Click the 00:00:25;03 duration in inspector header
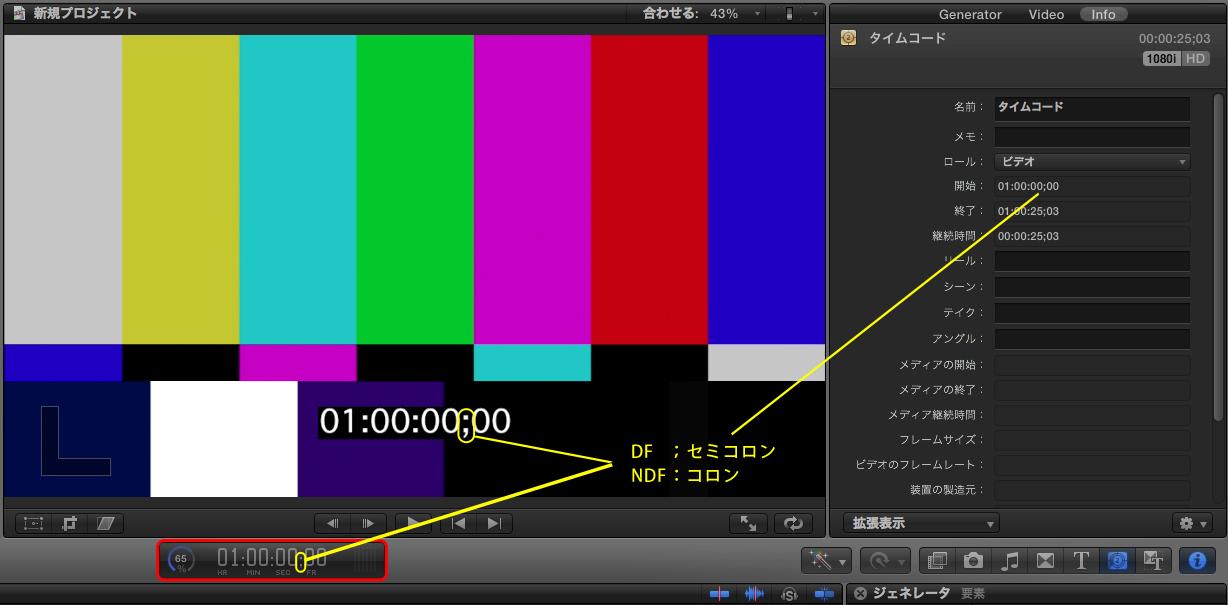The image size is (1228, 605). coord(1174,38)
